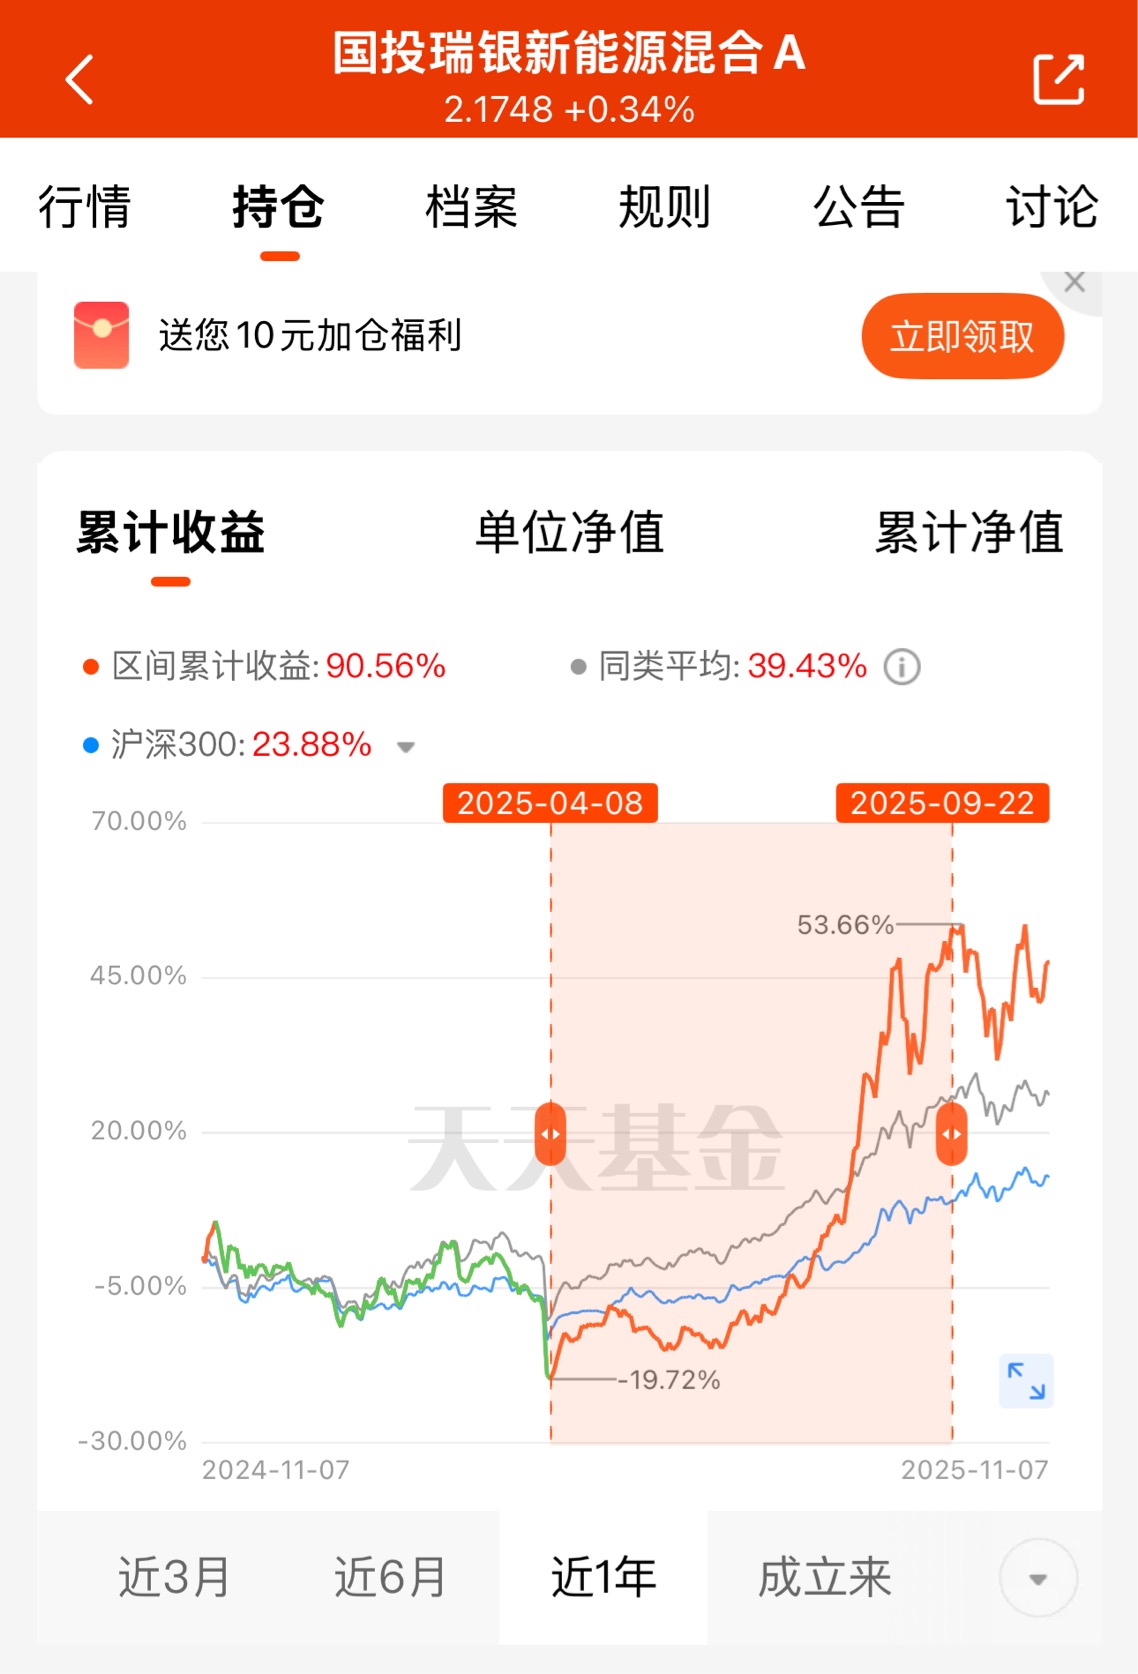Choose 近3月 time range

[174, 1577]
